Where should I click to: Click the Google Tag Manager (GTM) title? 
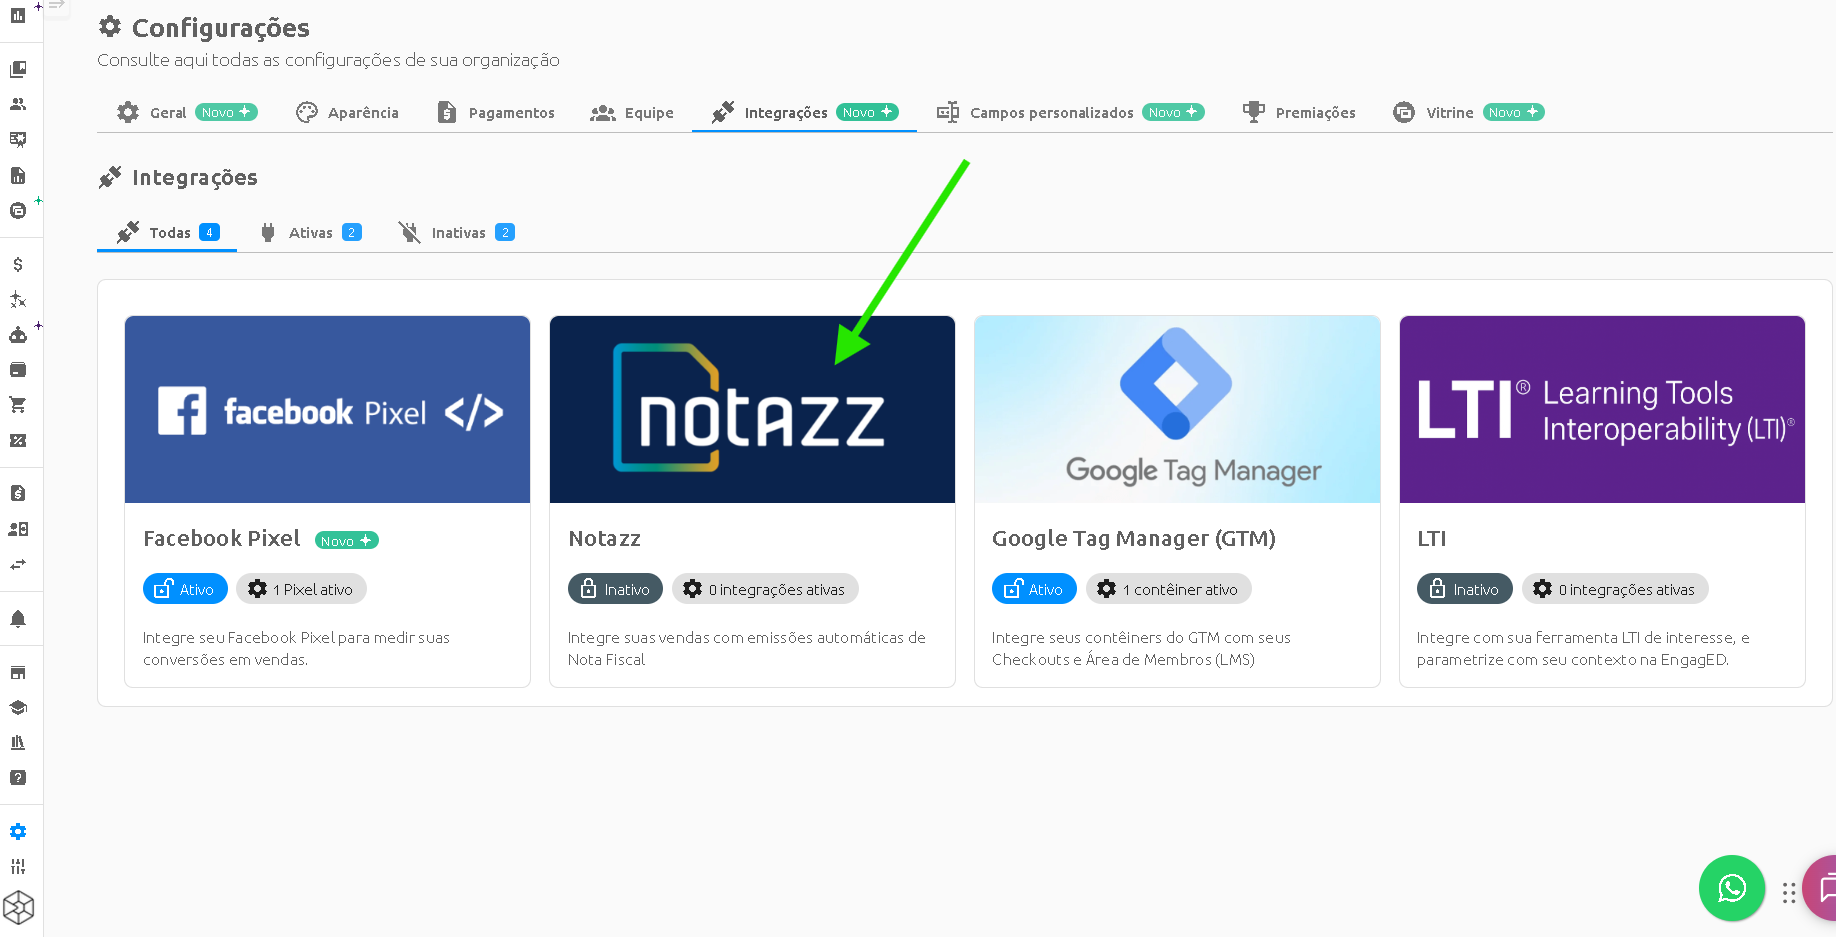[x=1134, y=539]
